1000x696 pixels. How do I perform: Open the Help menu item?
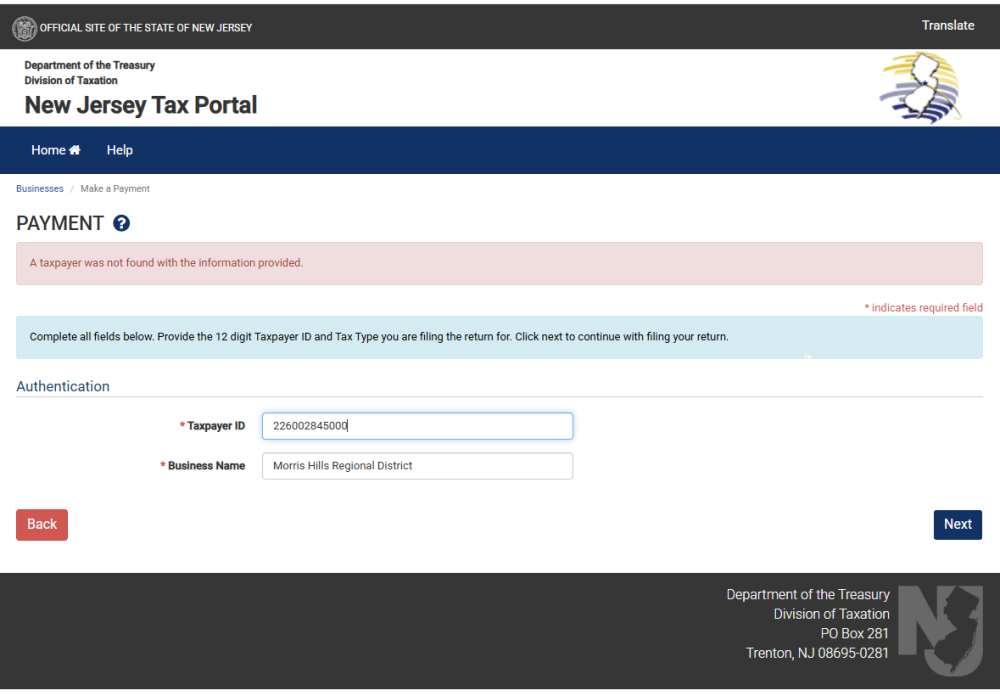pos(119,150)
